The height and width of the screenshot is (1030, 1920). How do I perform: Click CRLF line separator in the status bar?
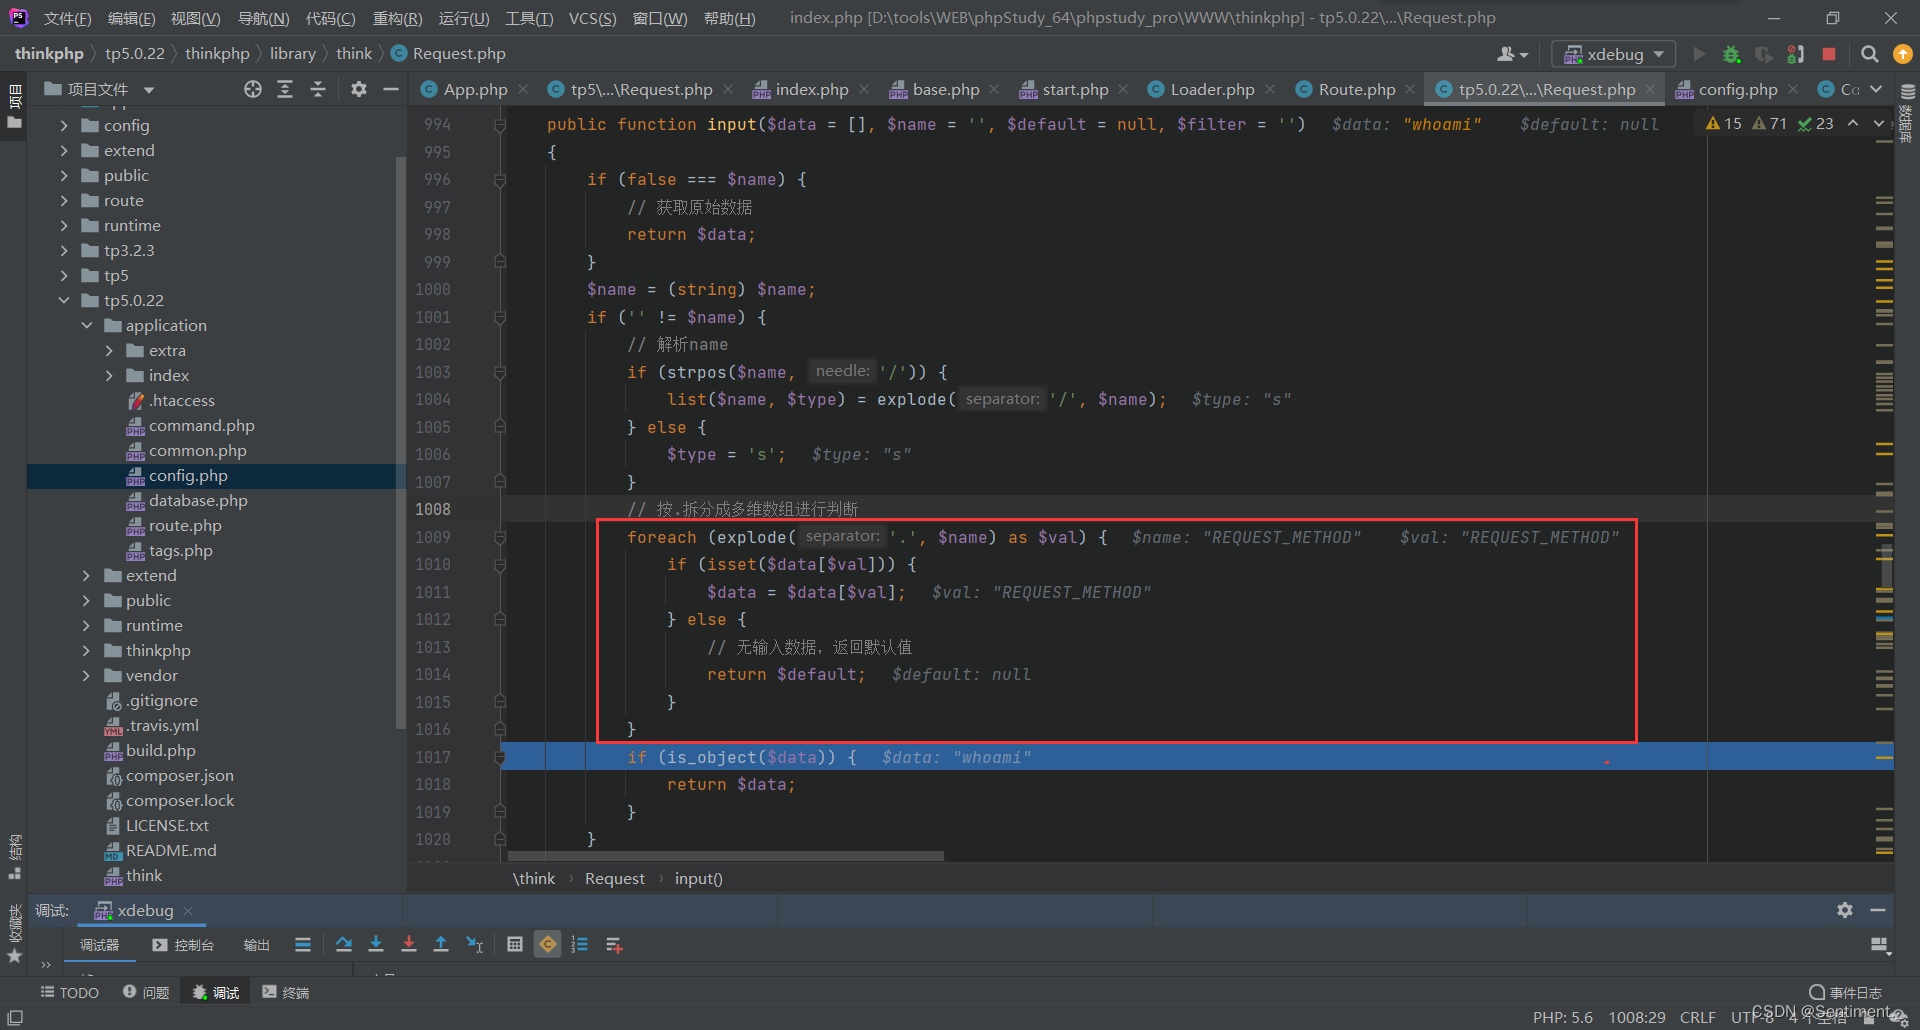coord(1698,1017)
